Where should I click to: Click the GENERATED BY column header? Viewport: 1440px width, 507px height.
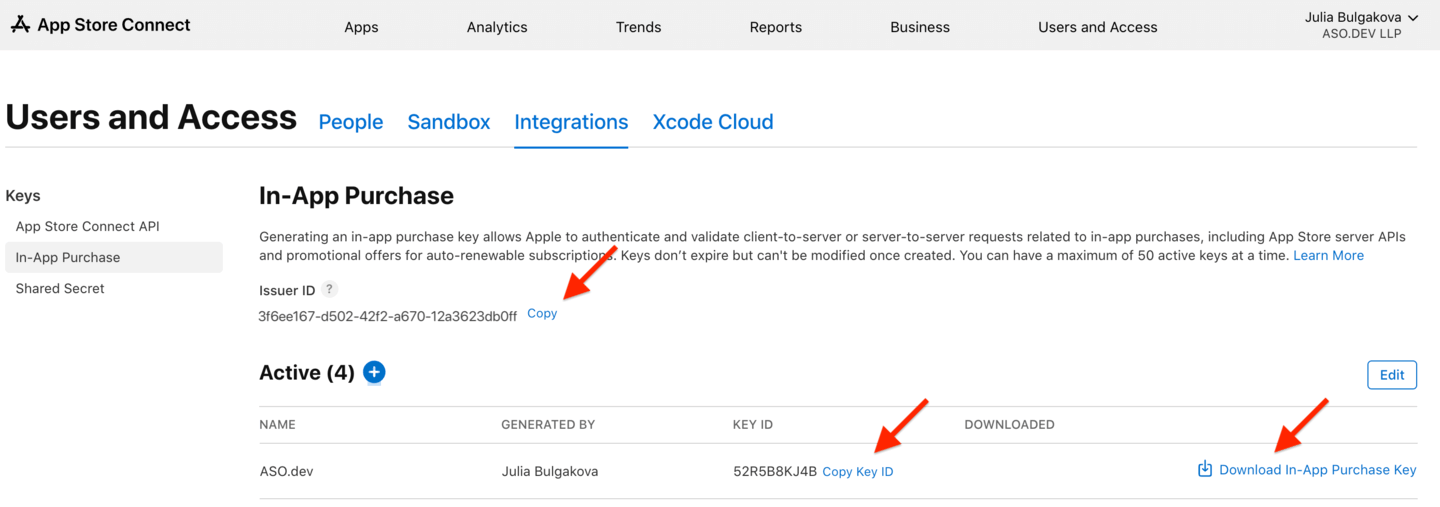[x=548, y=424]
